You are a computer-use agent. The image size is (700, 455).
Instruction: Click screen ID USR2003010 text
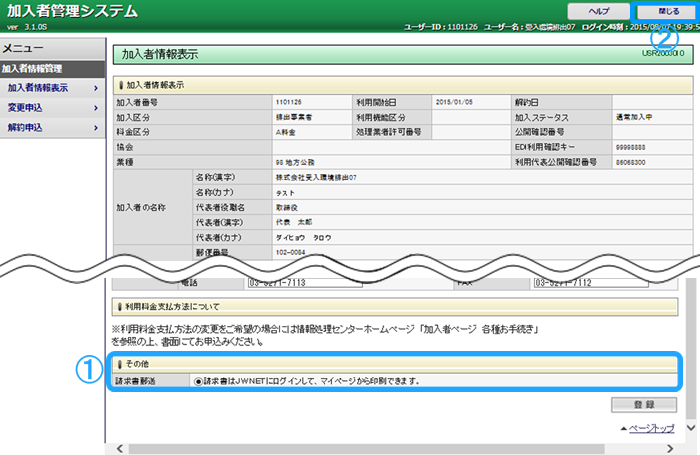pos(663,53)
